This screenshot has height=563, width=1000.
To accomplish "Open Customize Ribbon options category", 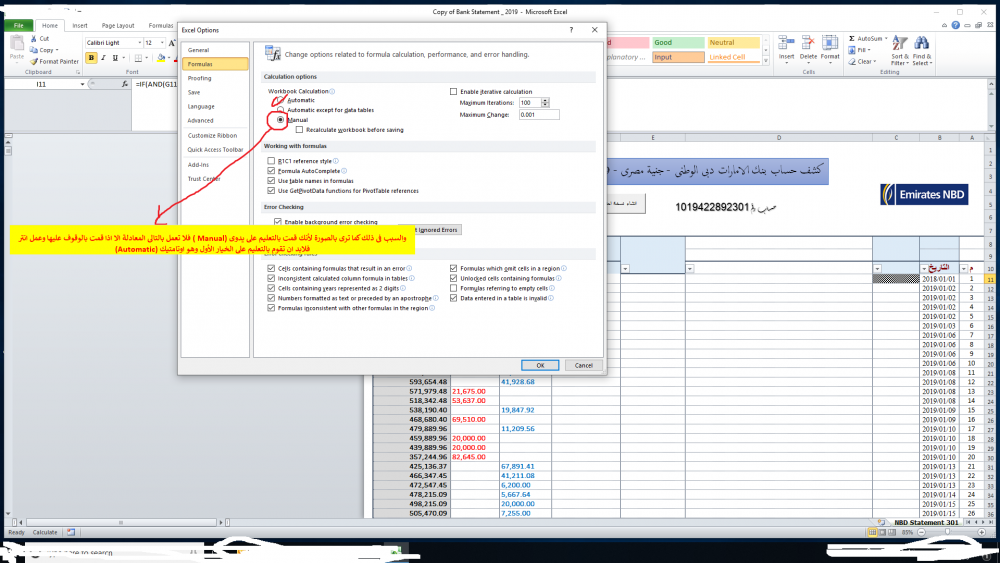I will 215,135.
